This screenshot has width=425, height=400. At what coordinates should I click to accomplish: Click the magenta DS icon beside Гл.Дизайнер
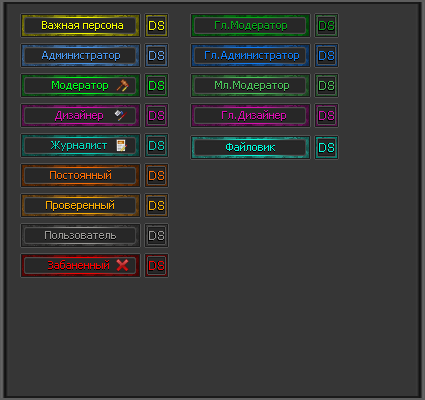pos(326,115)
